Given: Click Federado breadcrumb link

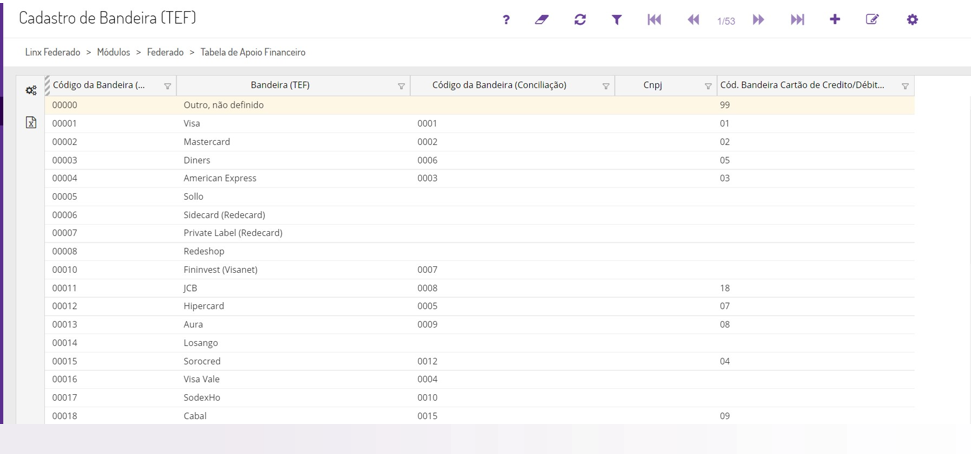Looking at the screenshot, I should pyautogui.click(x=165, y=53).
